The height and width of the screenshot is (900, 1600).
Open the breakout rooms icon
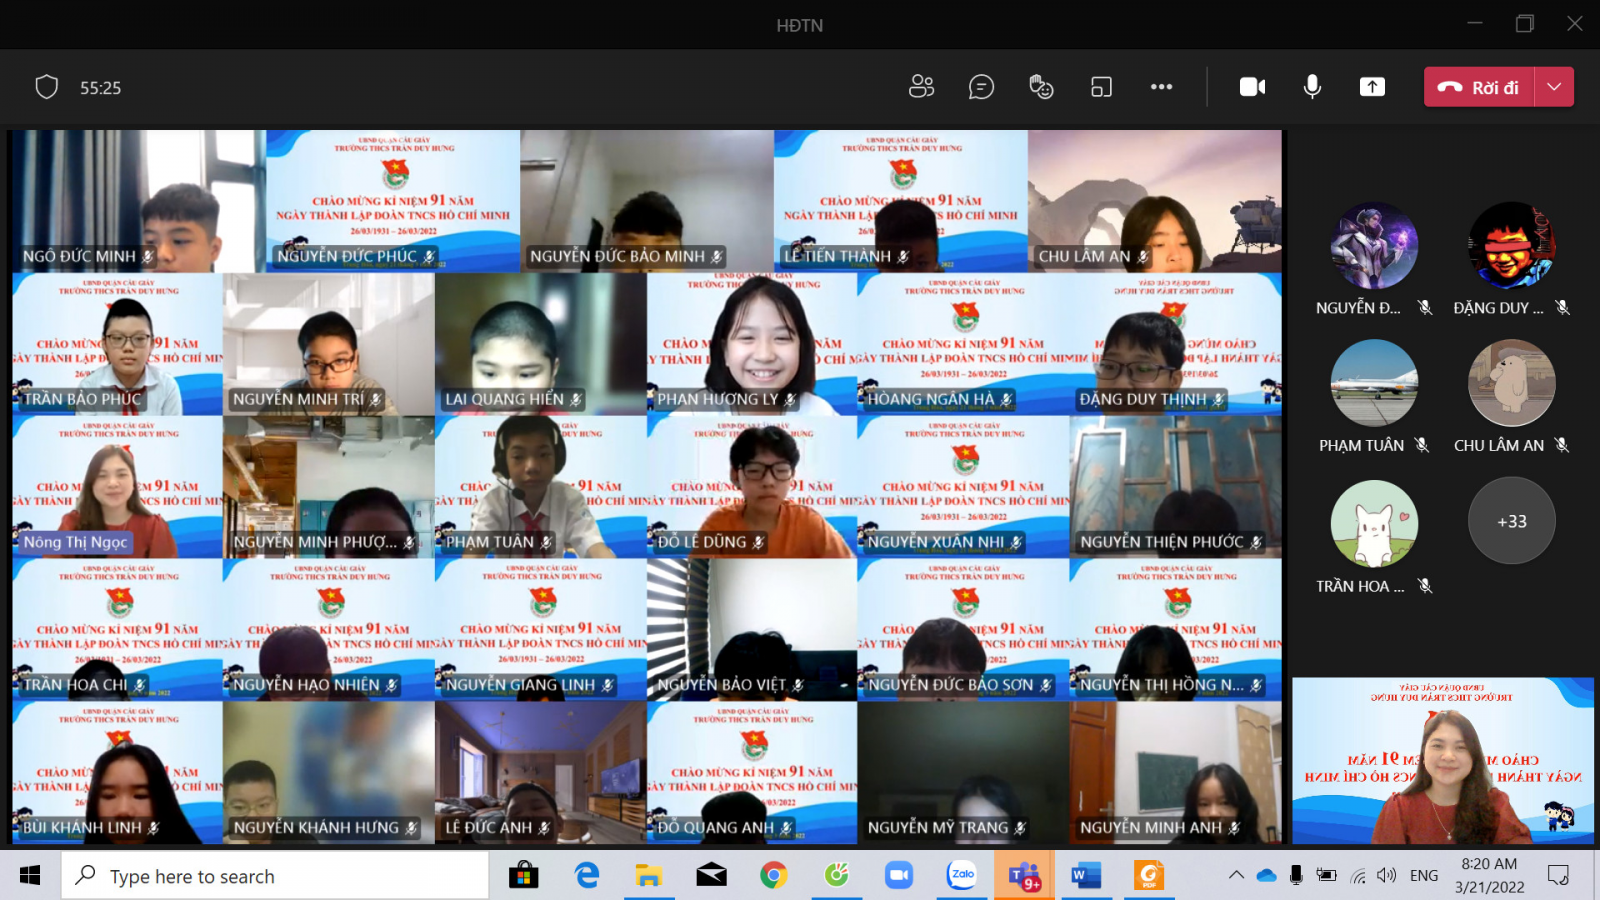click(x=1101, y=87)
